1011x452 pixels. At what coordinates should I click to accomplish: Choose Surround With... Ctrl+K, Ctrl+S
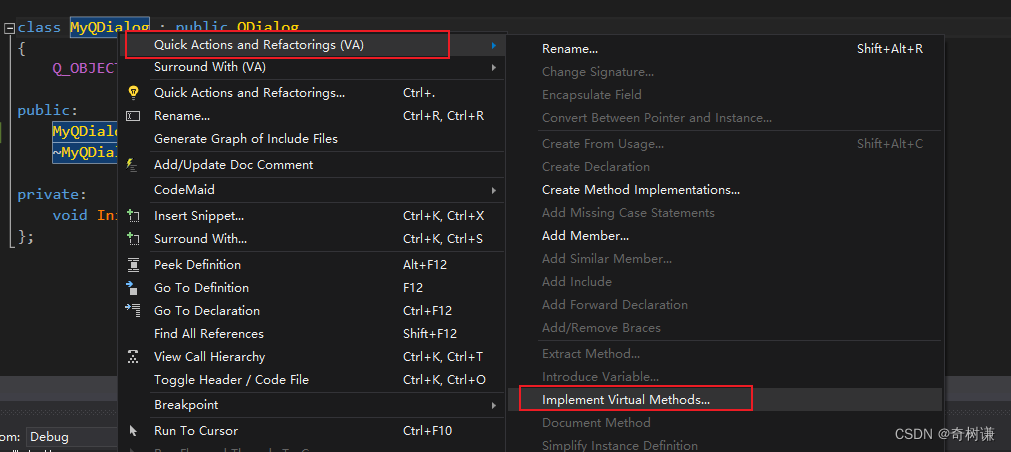[x=311, y=239]
